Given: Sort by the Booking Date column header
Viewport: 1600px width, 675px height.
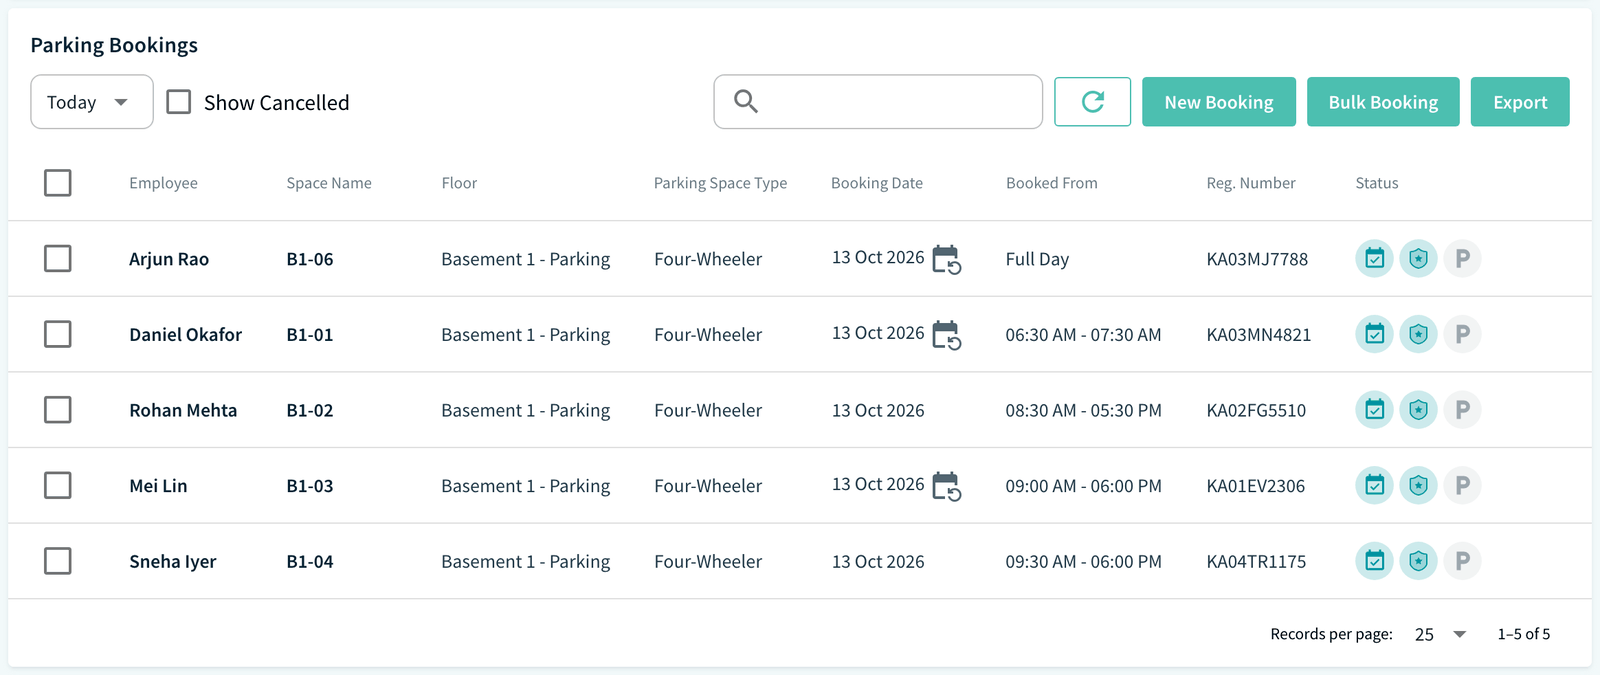Looking at the screenshot, I should coord(877,183).
